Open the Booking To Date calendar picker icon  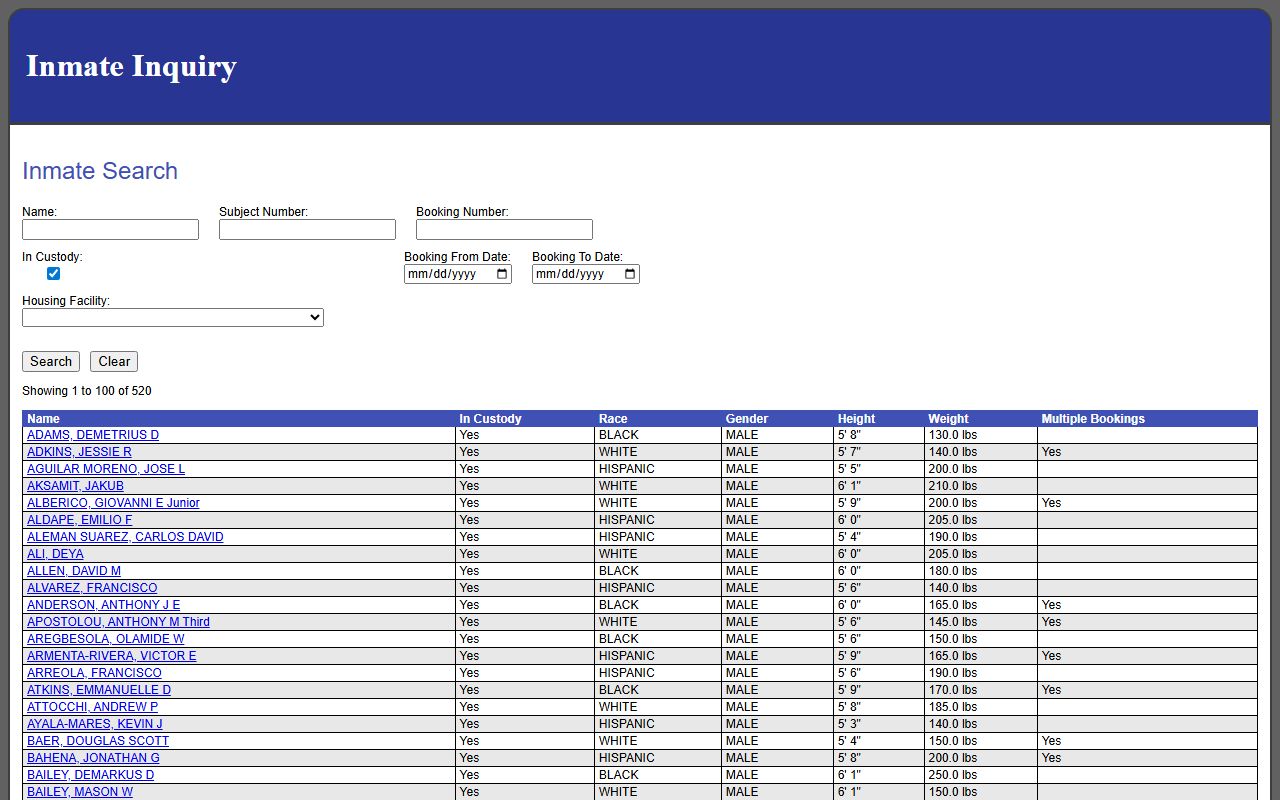[630, 274]
